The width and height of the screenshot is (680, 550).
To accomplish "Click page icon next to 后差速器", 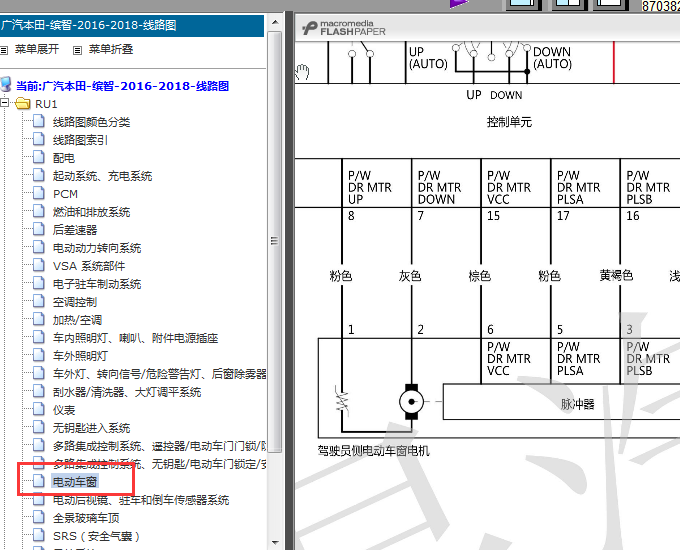I will click(x=39, y=229).
